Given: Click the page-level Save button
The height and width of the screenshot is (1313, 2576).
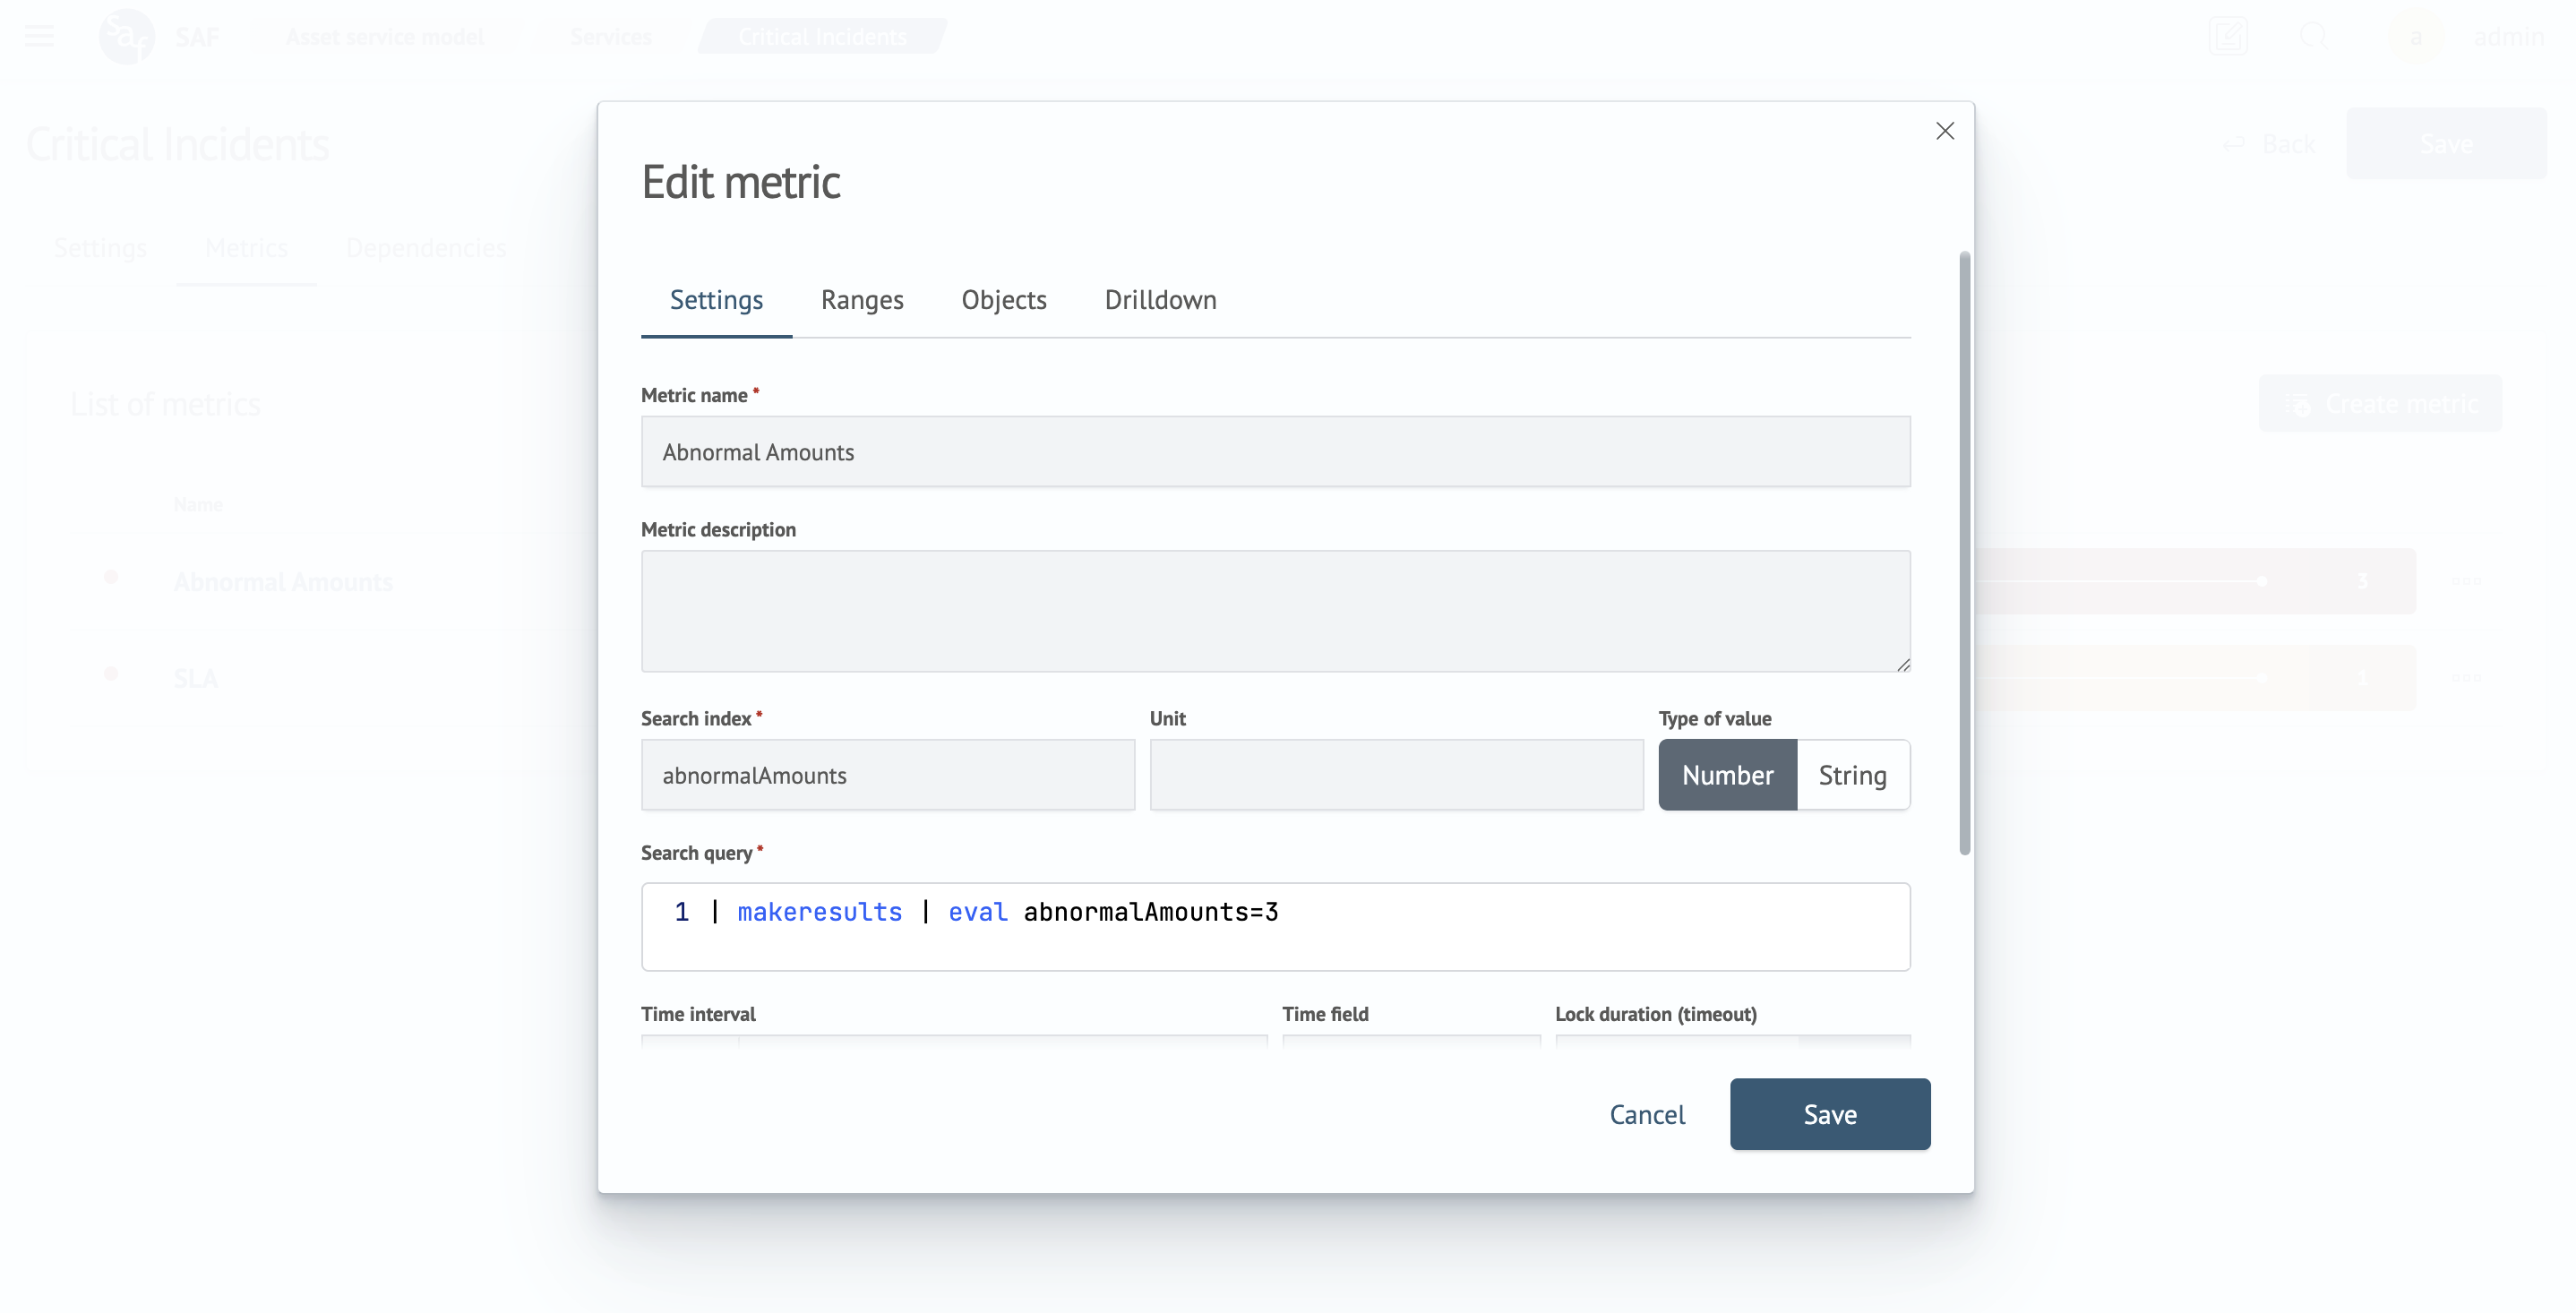Looking at the screenshot, I should (x=2446, y=144).
